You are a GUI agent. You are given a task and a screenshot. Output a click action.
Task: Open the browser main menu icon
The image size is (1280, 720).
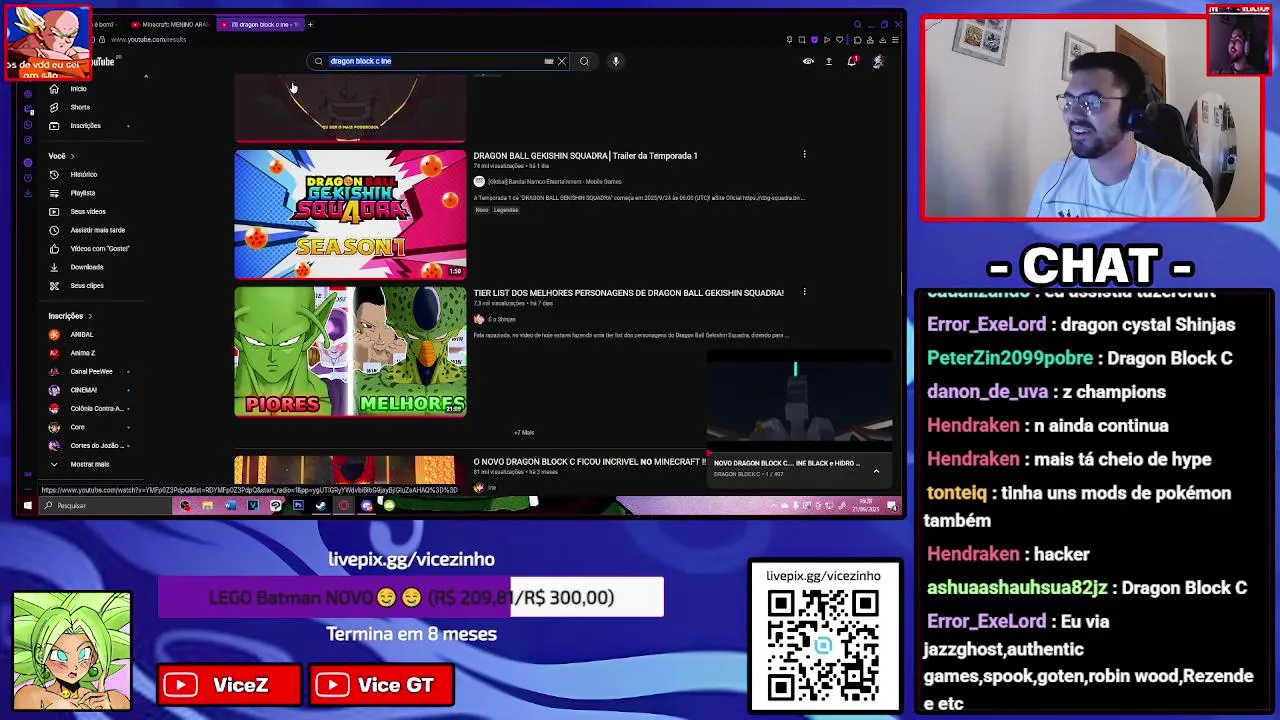click(895, 40)
